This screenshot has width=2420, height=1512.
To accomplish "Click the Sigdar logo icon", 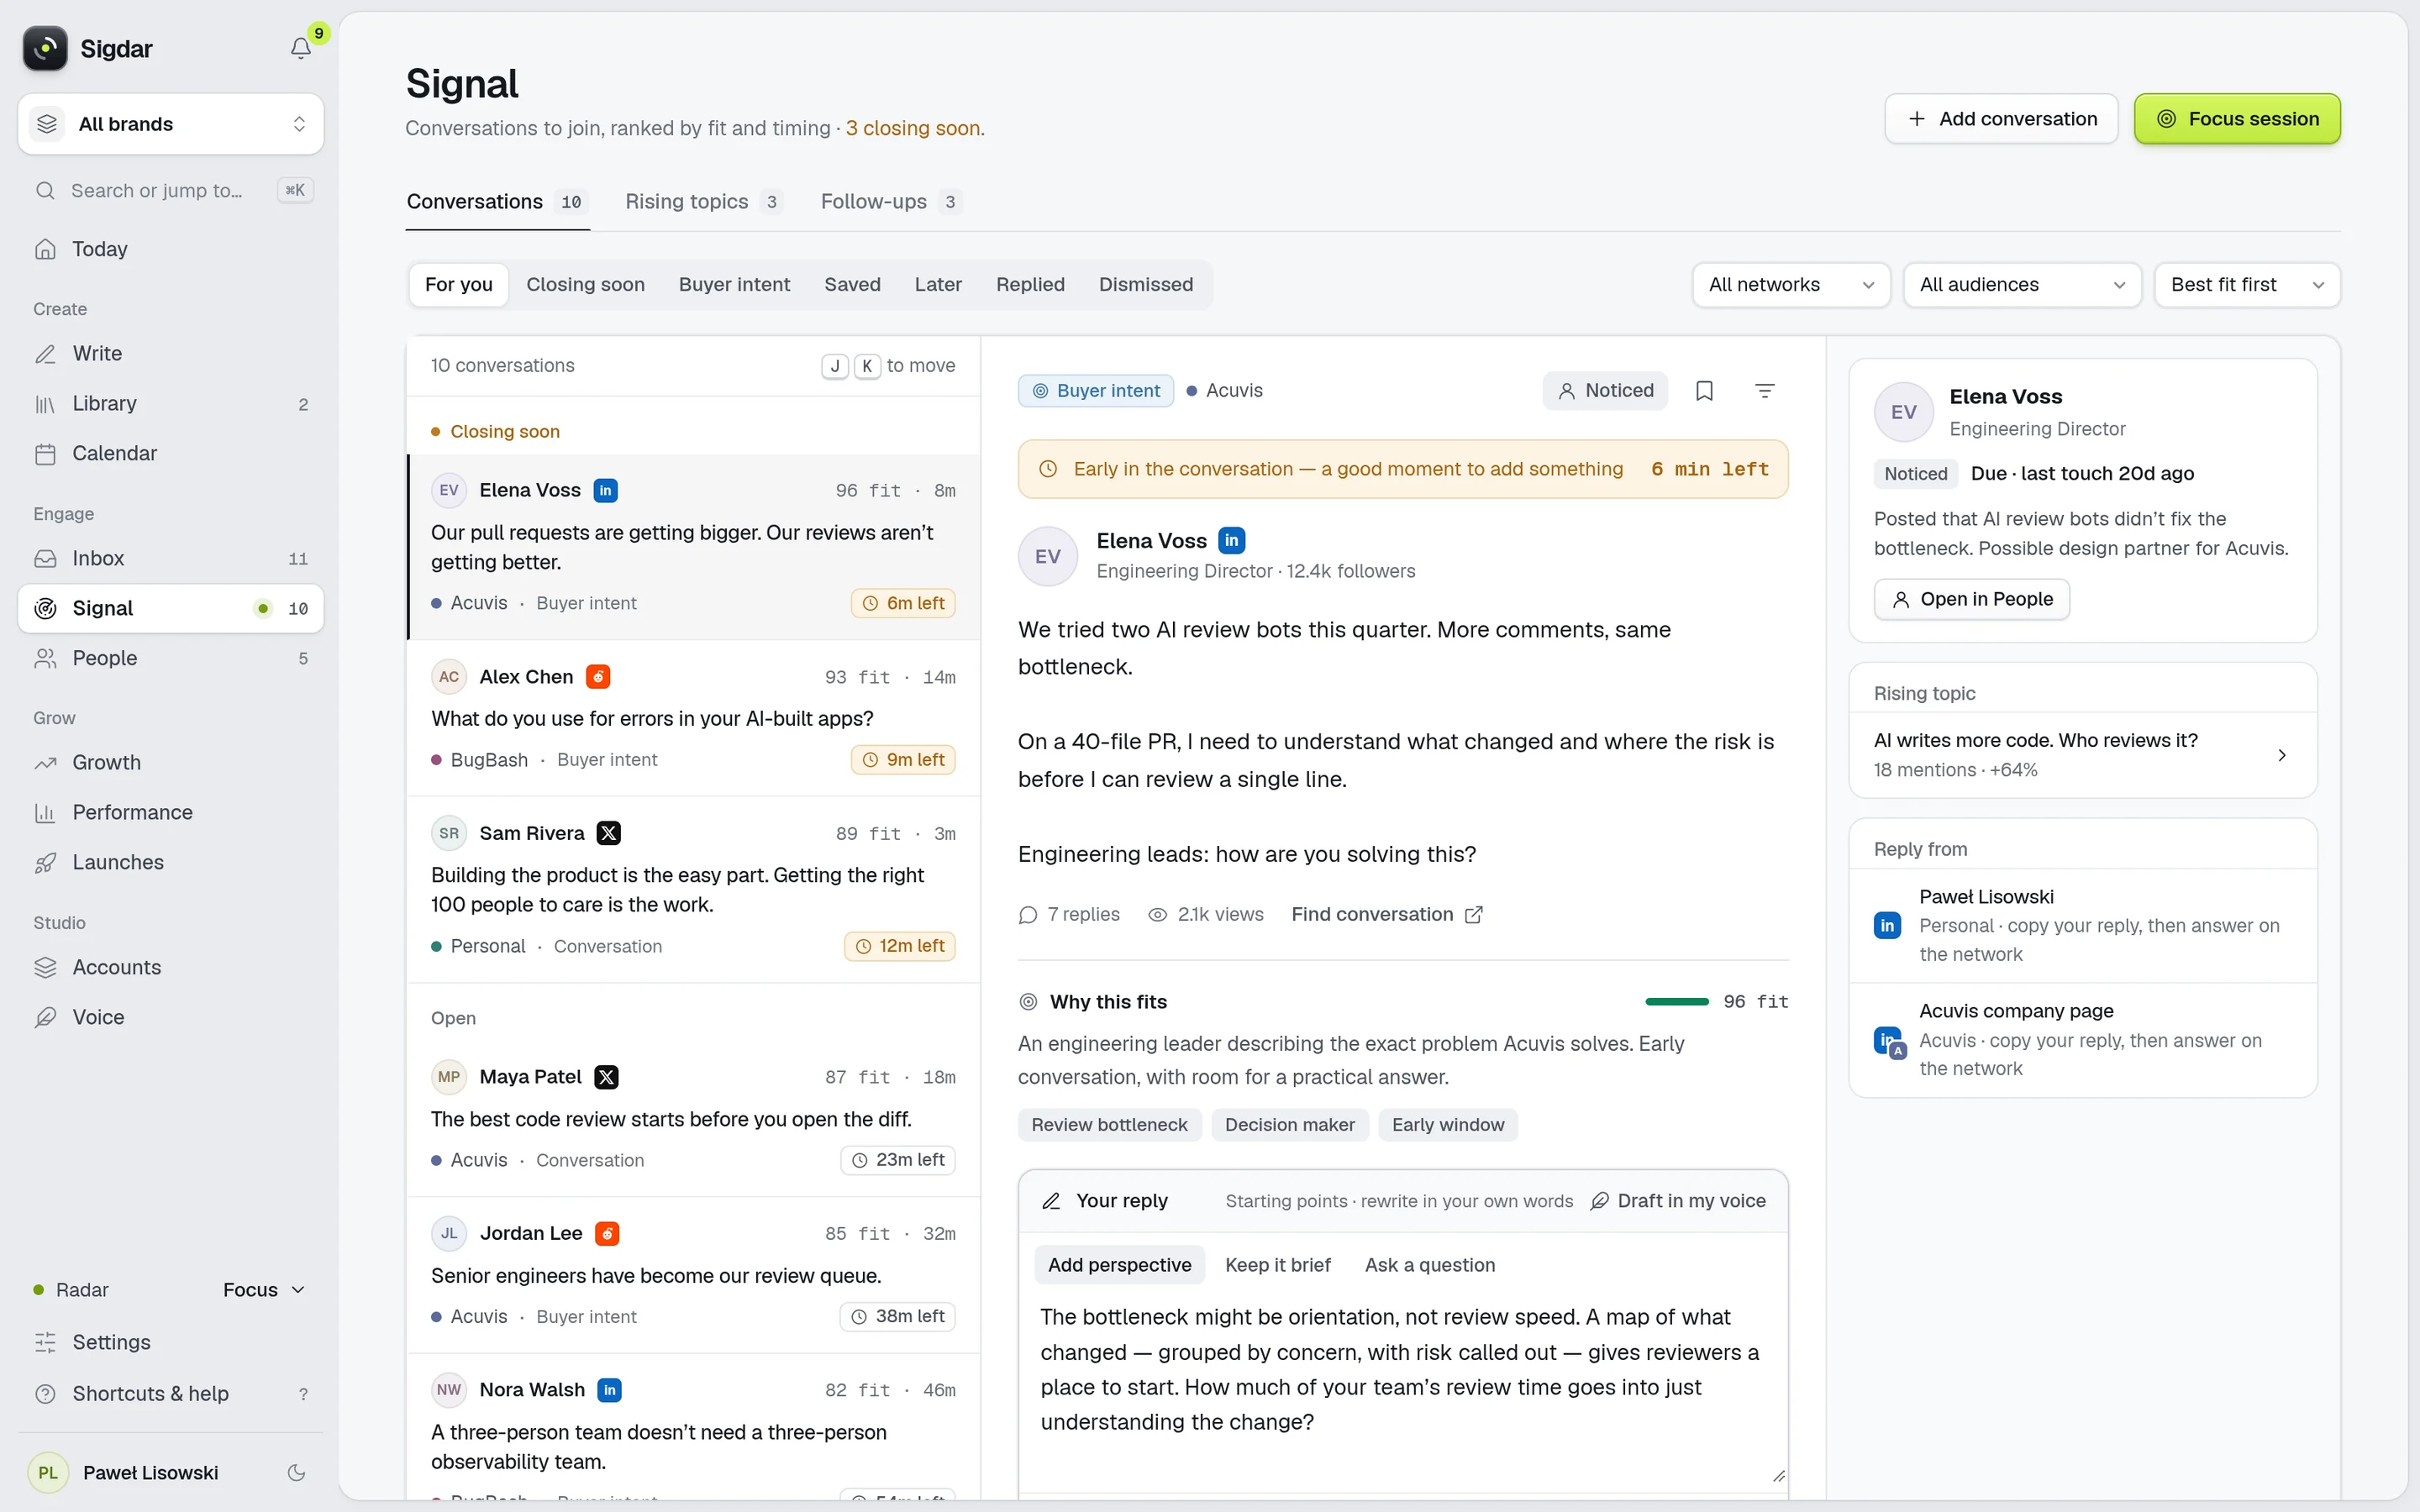I will click(x=45, y=48).
